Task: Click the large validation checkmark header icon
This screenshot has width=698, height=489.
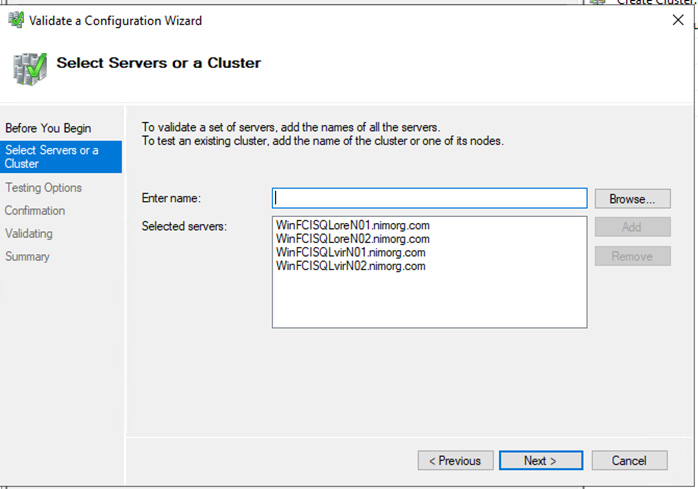Action: (x=28, y=67)
